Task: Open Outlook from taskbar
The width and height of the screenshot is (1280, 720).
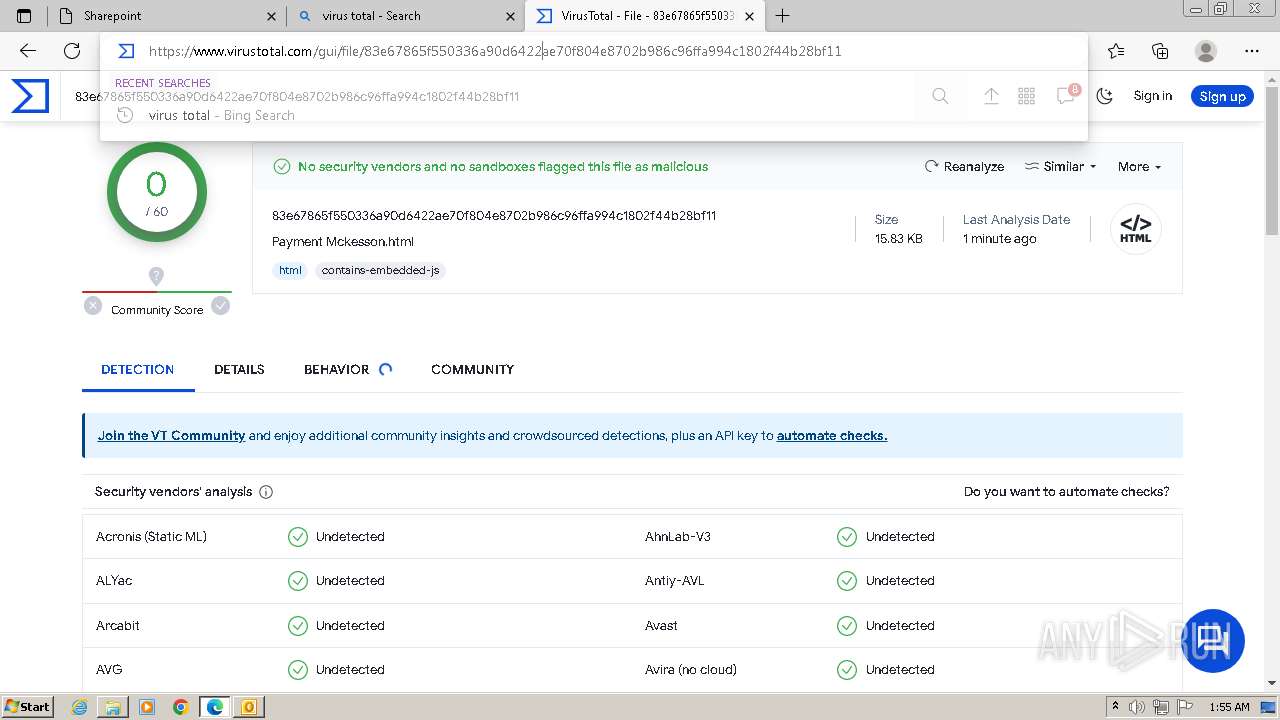Action: 248,707
